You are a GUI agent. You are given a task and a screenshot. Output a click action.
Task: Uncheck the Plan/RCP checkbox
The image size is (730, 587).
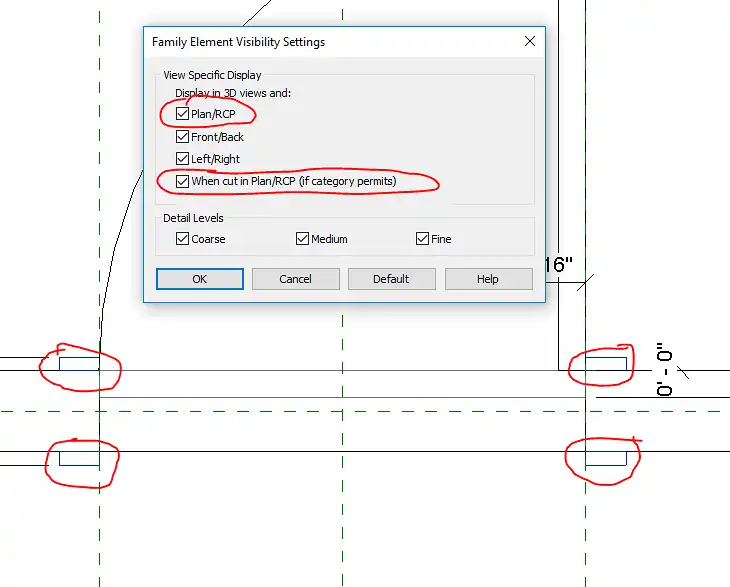[182, 115]
